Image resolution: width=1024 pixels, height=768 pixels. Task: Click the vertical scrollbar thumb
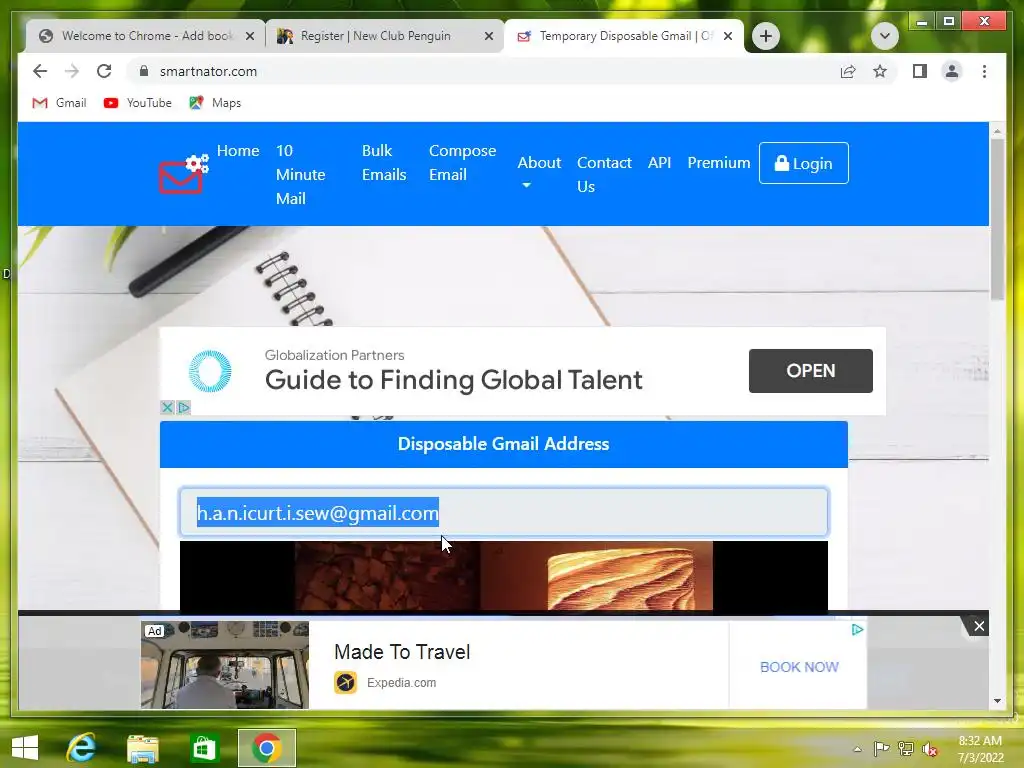coord(997,219)
